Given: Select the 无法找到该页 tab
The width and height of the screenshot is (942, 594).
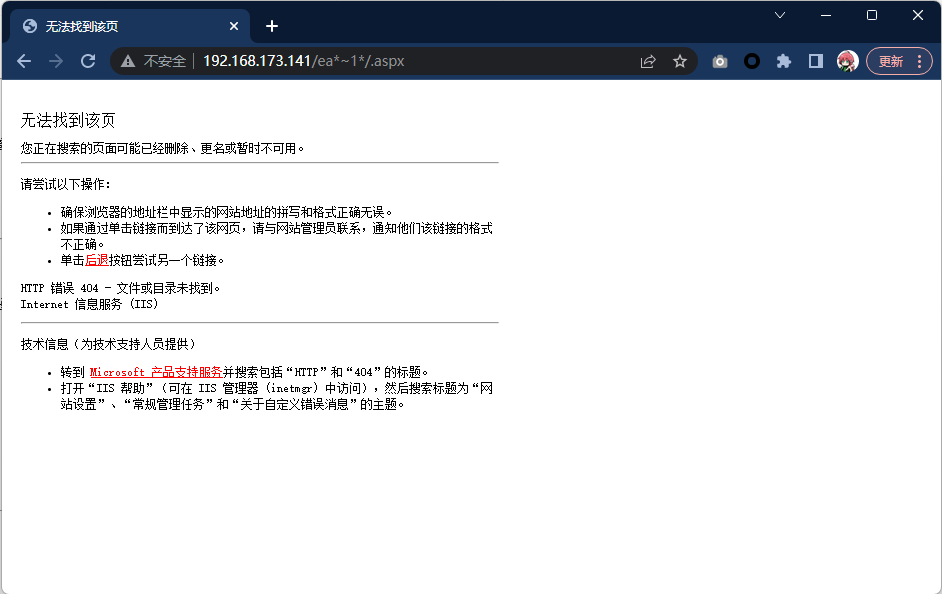Looking at the screenshot, I should (120, 26).
